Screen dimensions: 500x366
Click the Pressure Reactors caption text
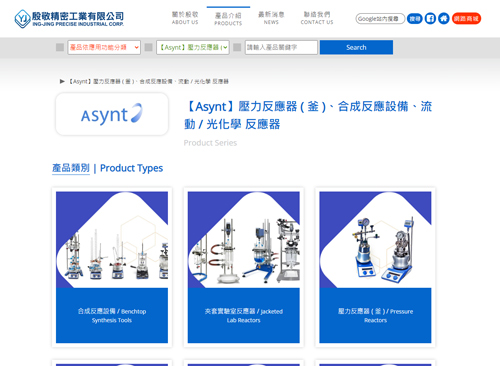tap(375, 316)
